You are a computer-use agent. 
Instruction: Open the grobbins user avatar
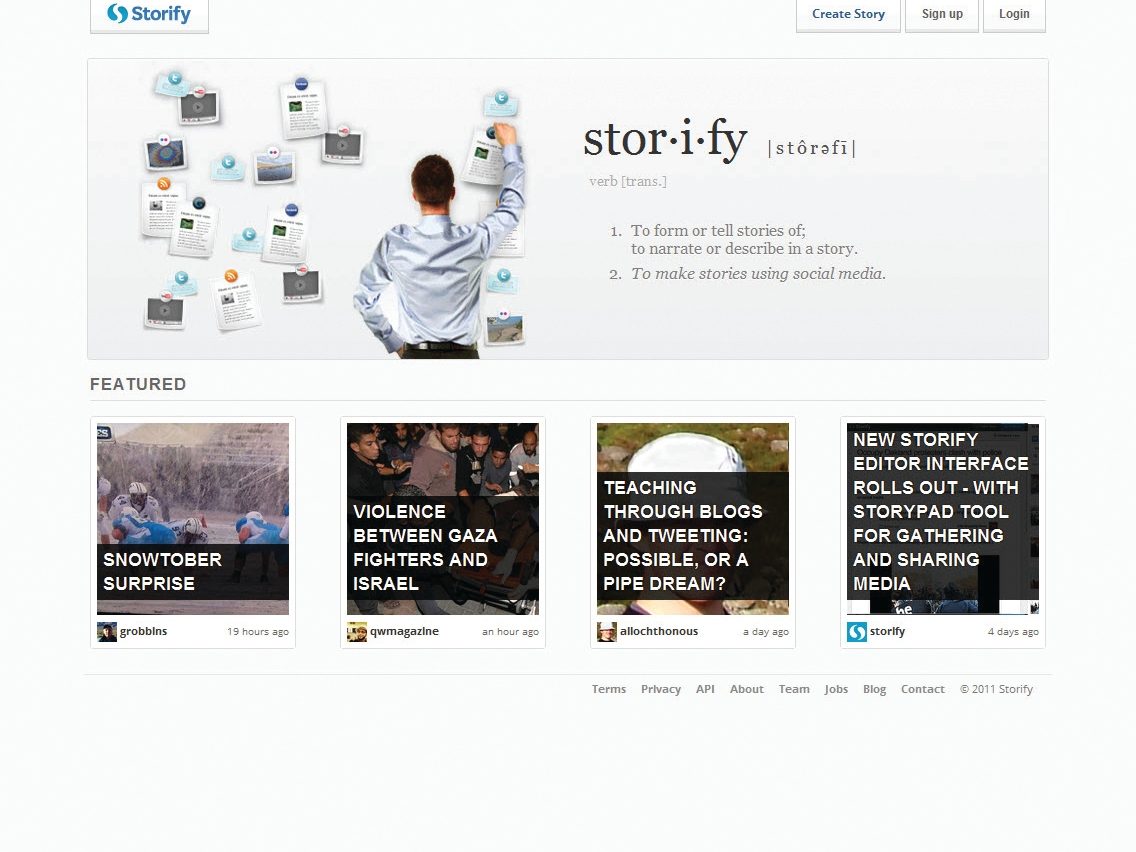coord(106,632)
